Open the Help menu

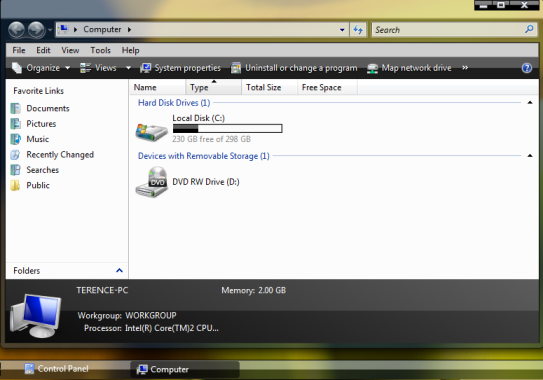pyautogui.click(x=130, y=50)
